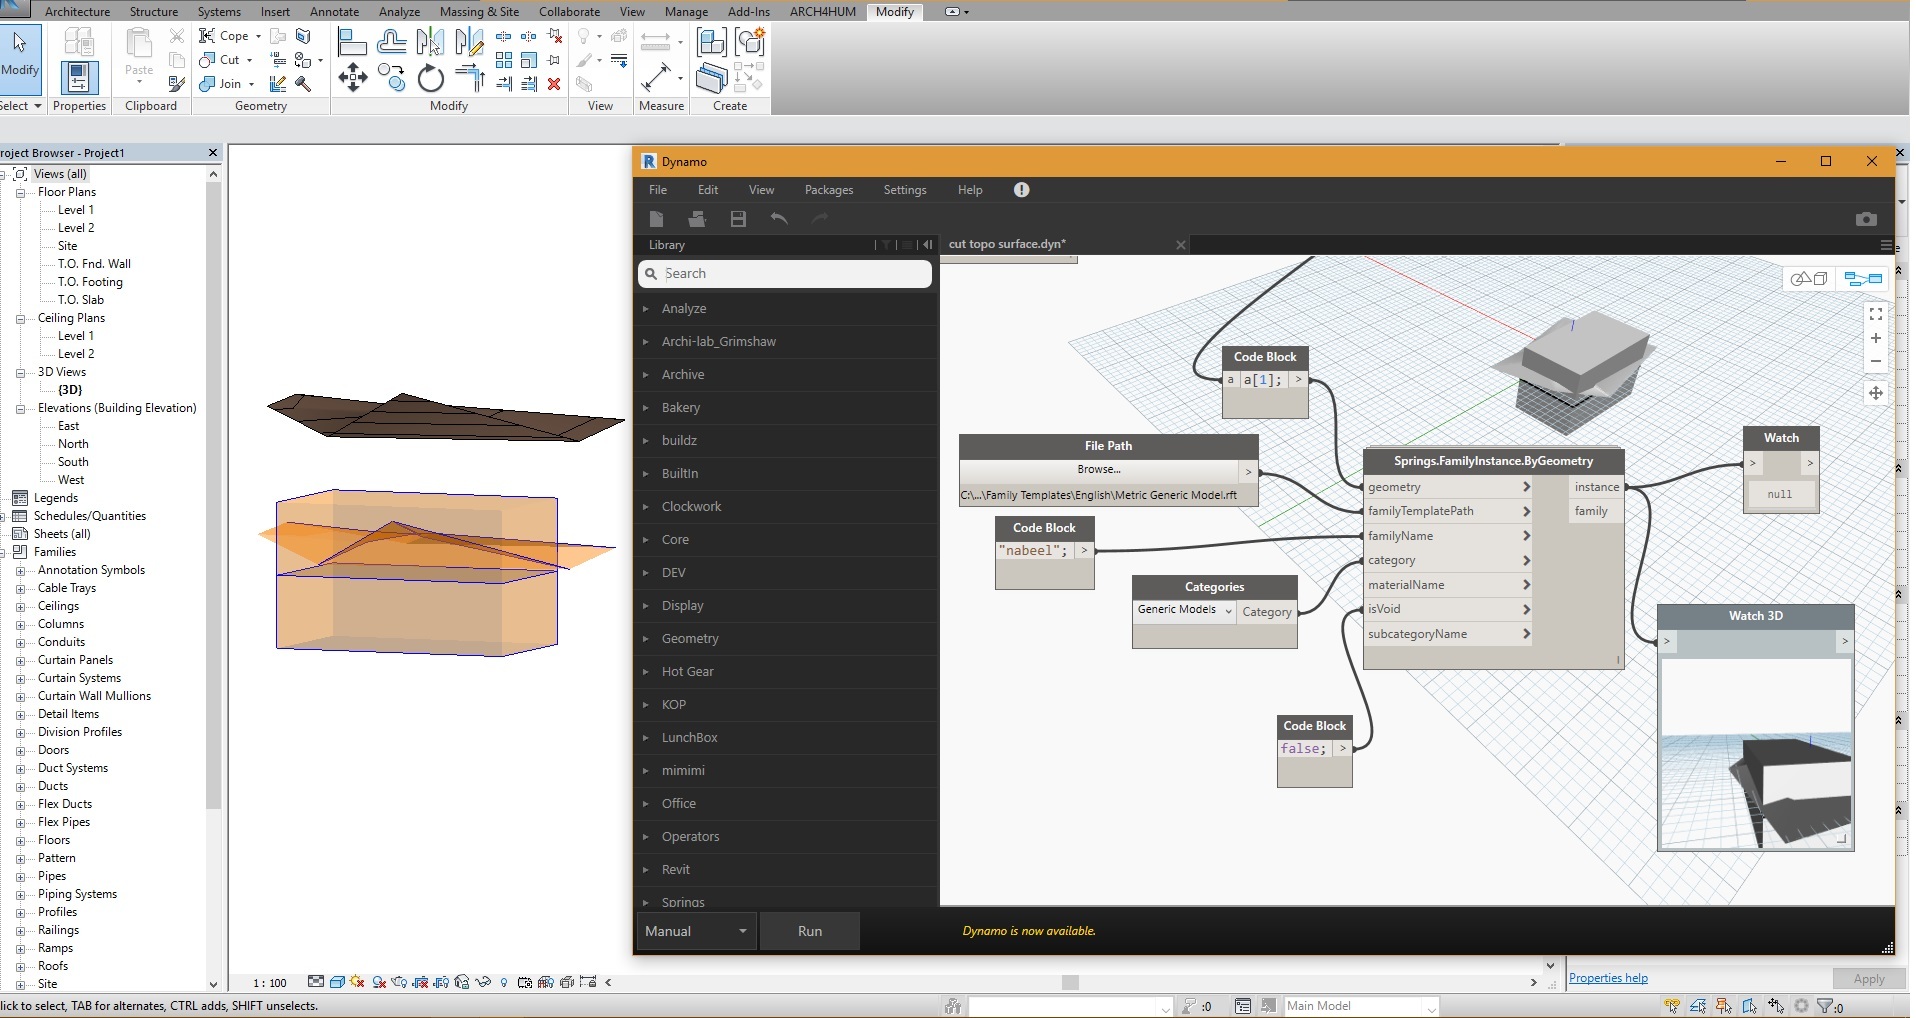Switch to the Massing & Site ribbon tab
This screenshot has width=1916, height=1018.
pyautogui.click(x=479, y=12)
